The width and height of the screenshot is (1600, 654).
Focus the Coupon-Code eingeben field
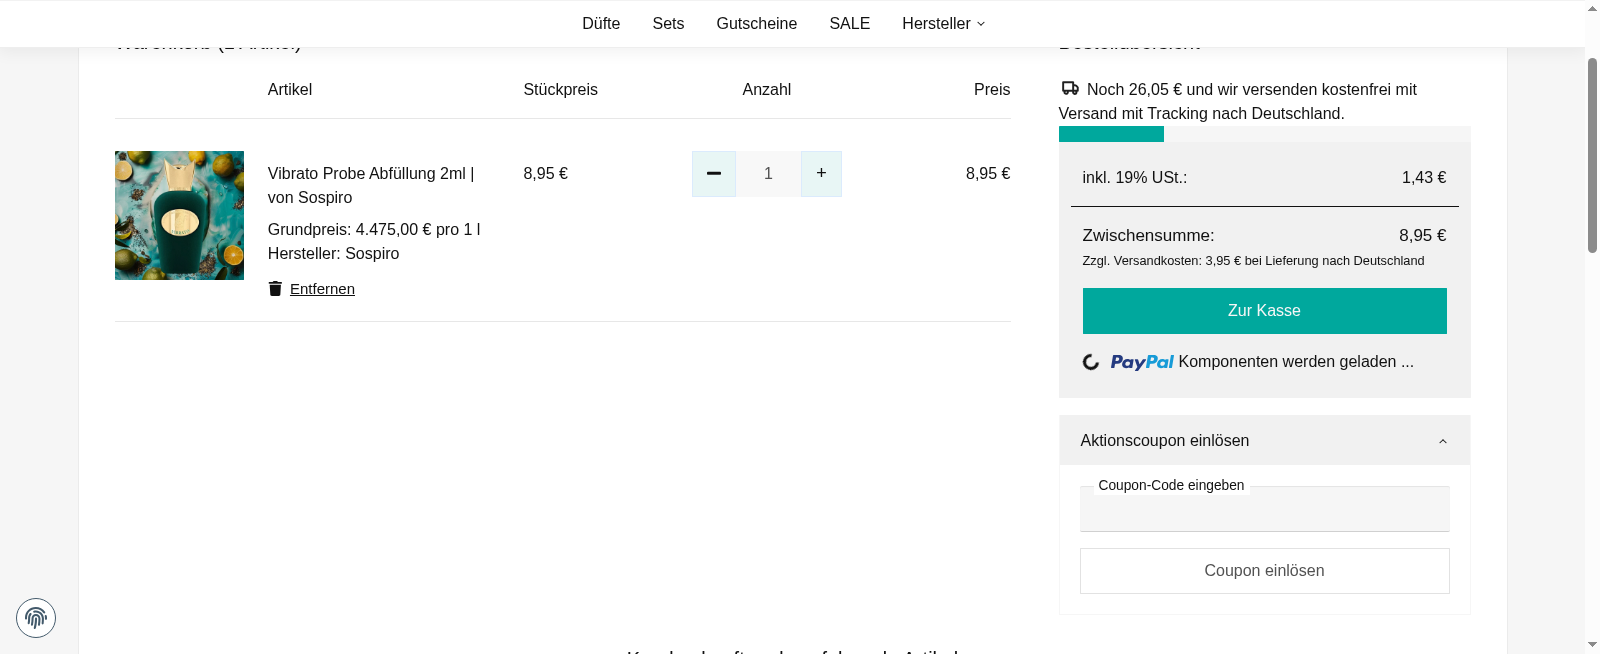coord(1264,513)
